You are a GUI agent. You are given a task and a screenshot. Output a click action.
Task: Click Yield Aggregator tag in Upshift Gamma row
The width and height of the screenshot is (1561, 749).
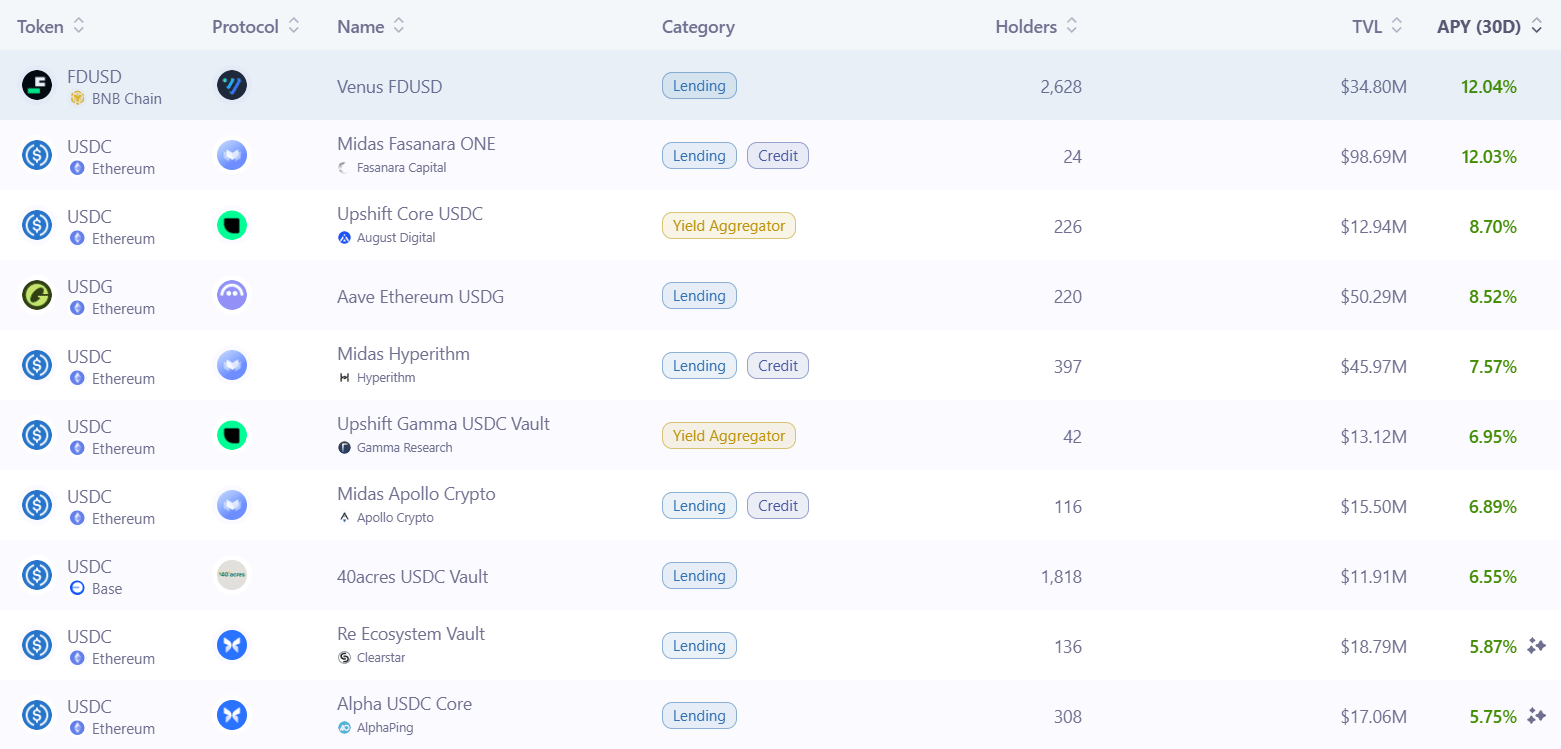729,436
